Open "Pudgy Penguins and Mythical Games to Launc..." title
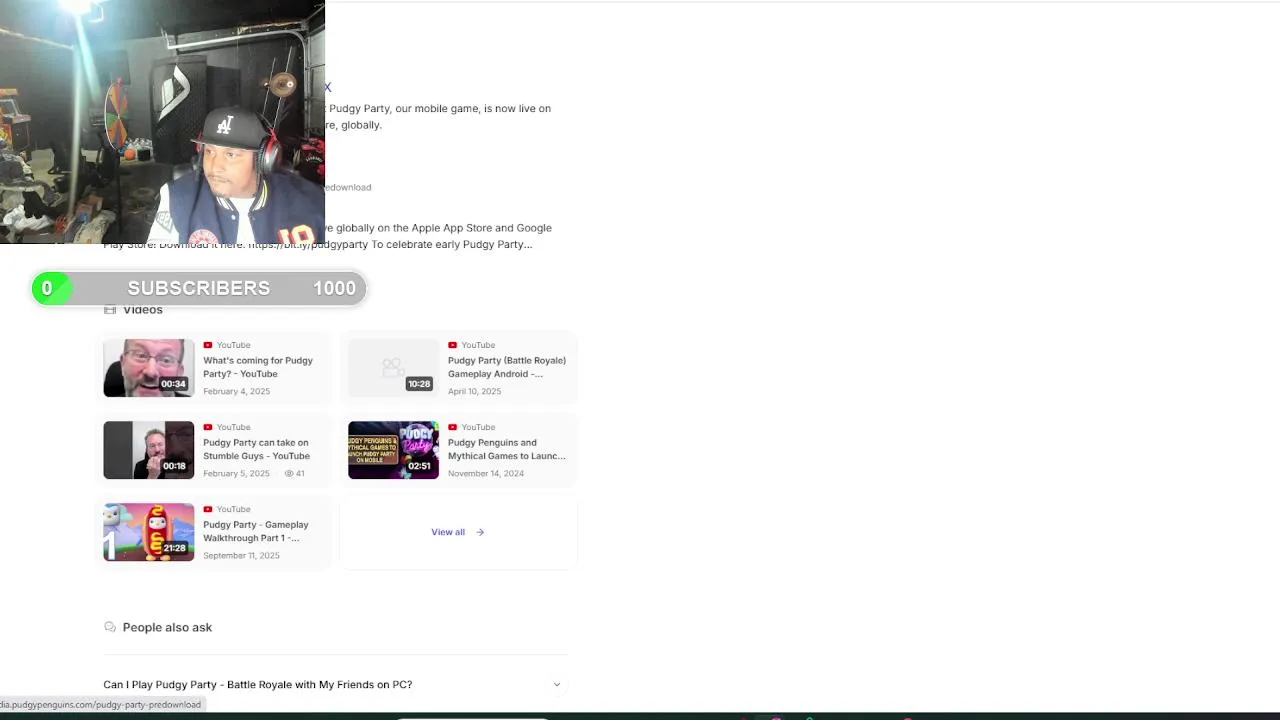 [506, 449]
